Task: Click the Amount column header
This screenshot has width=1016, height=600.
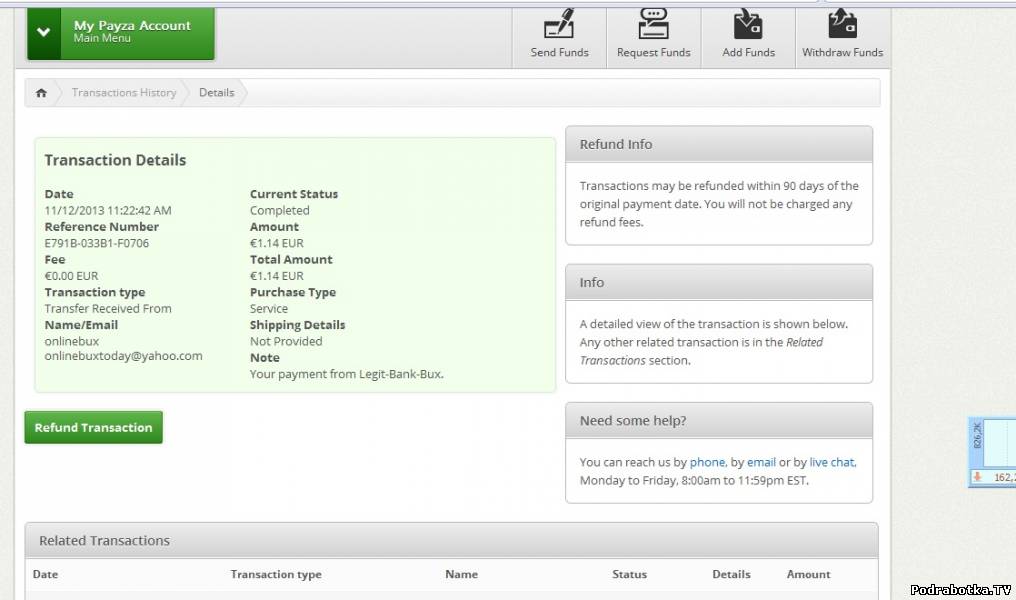Action: tap(808, 575)
